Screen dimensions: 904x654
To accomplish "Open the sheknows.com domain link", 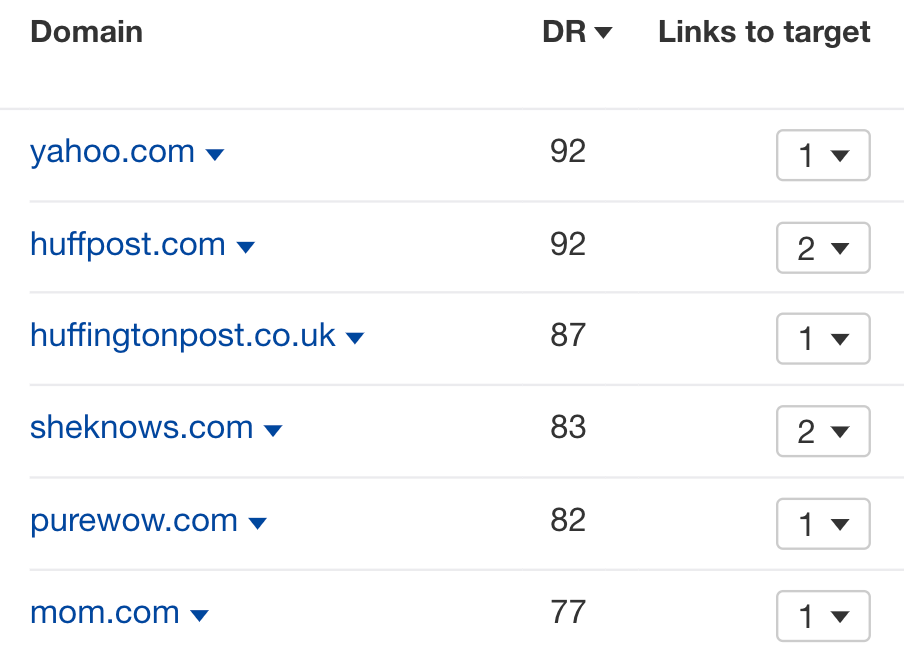I will pos(142,427).
